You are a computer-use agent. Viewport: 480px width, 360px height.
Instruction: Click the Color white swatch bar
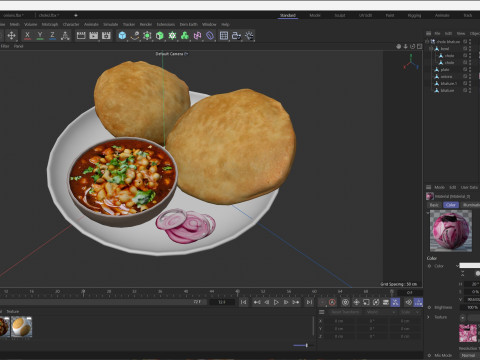pyautogui.click(x=470, y=266)
